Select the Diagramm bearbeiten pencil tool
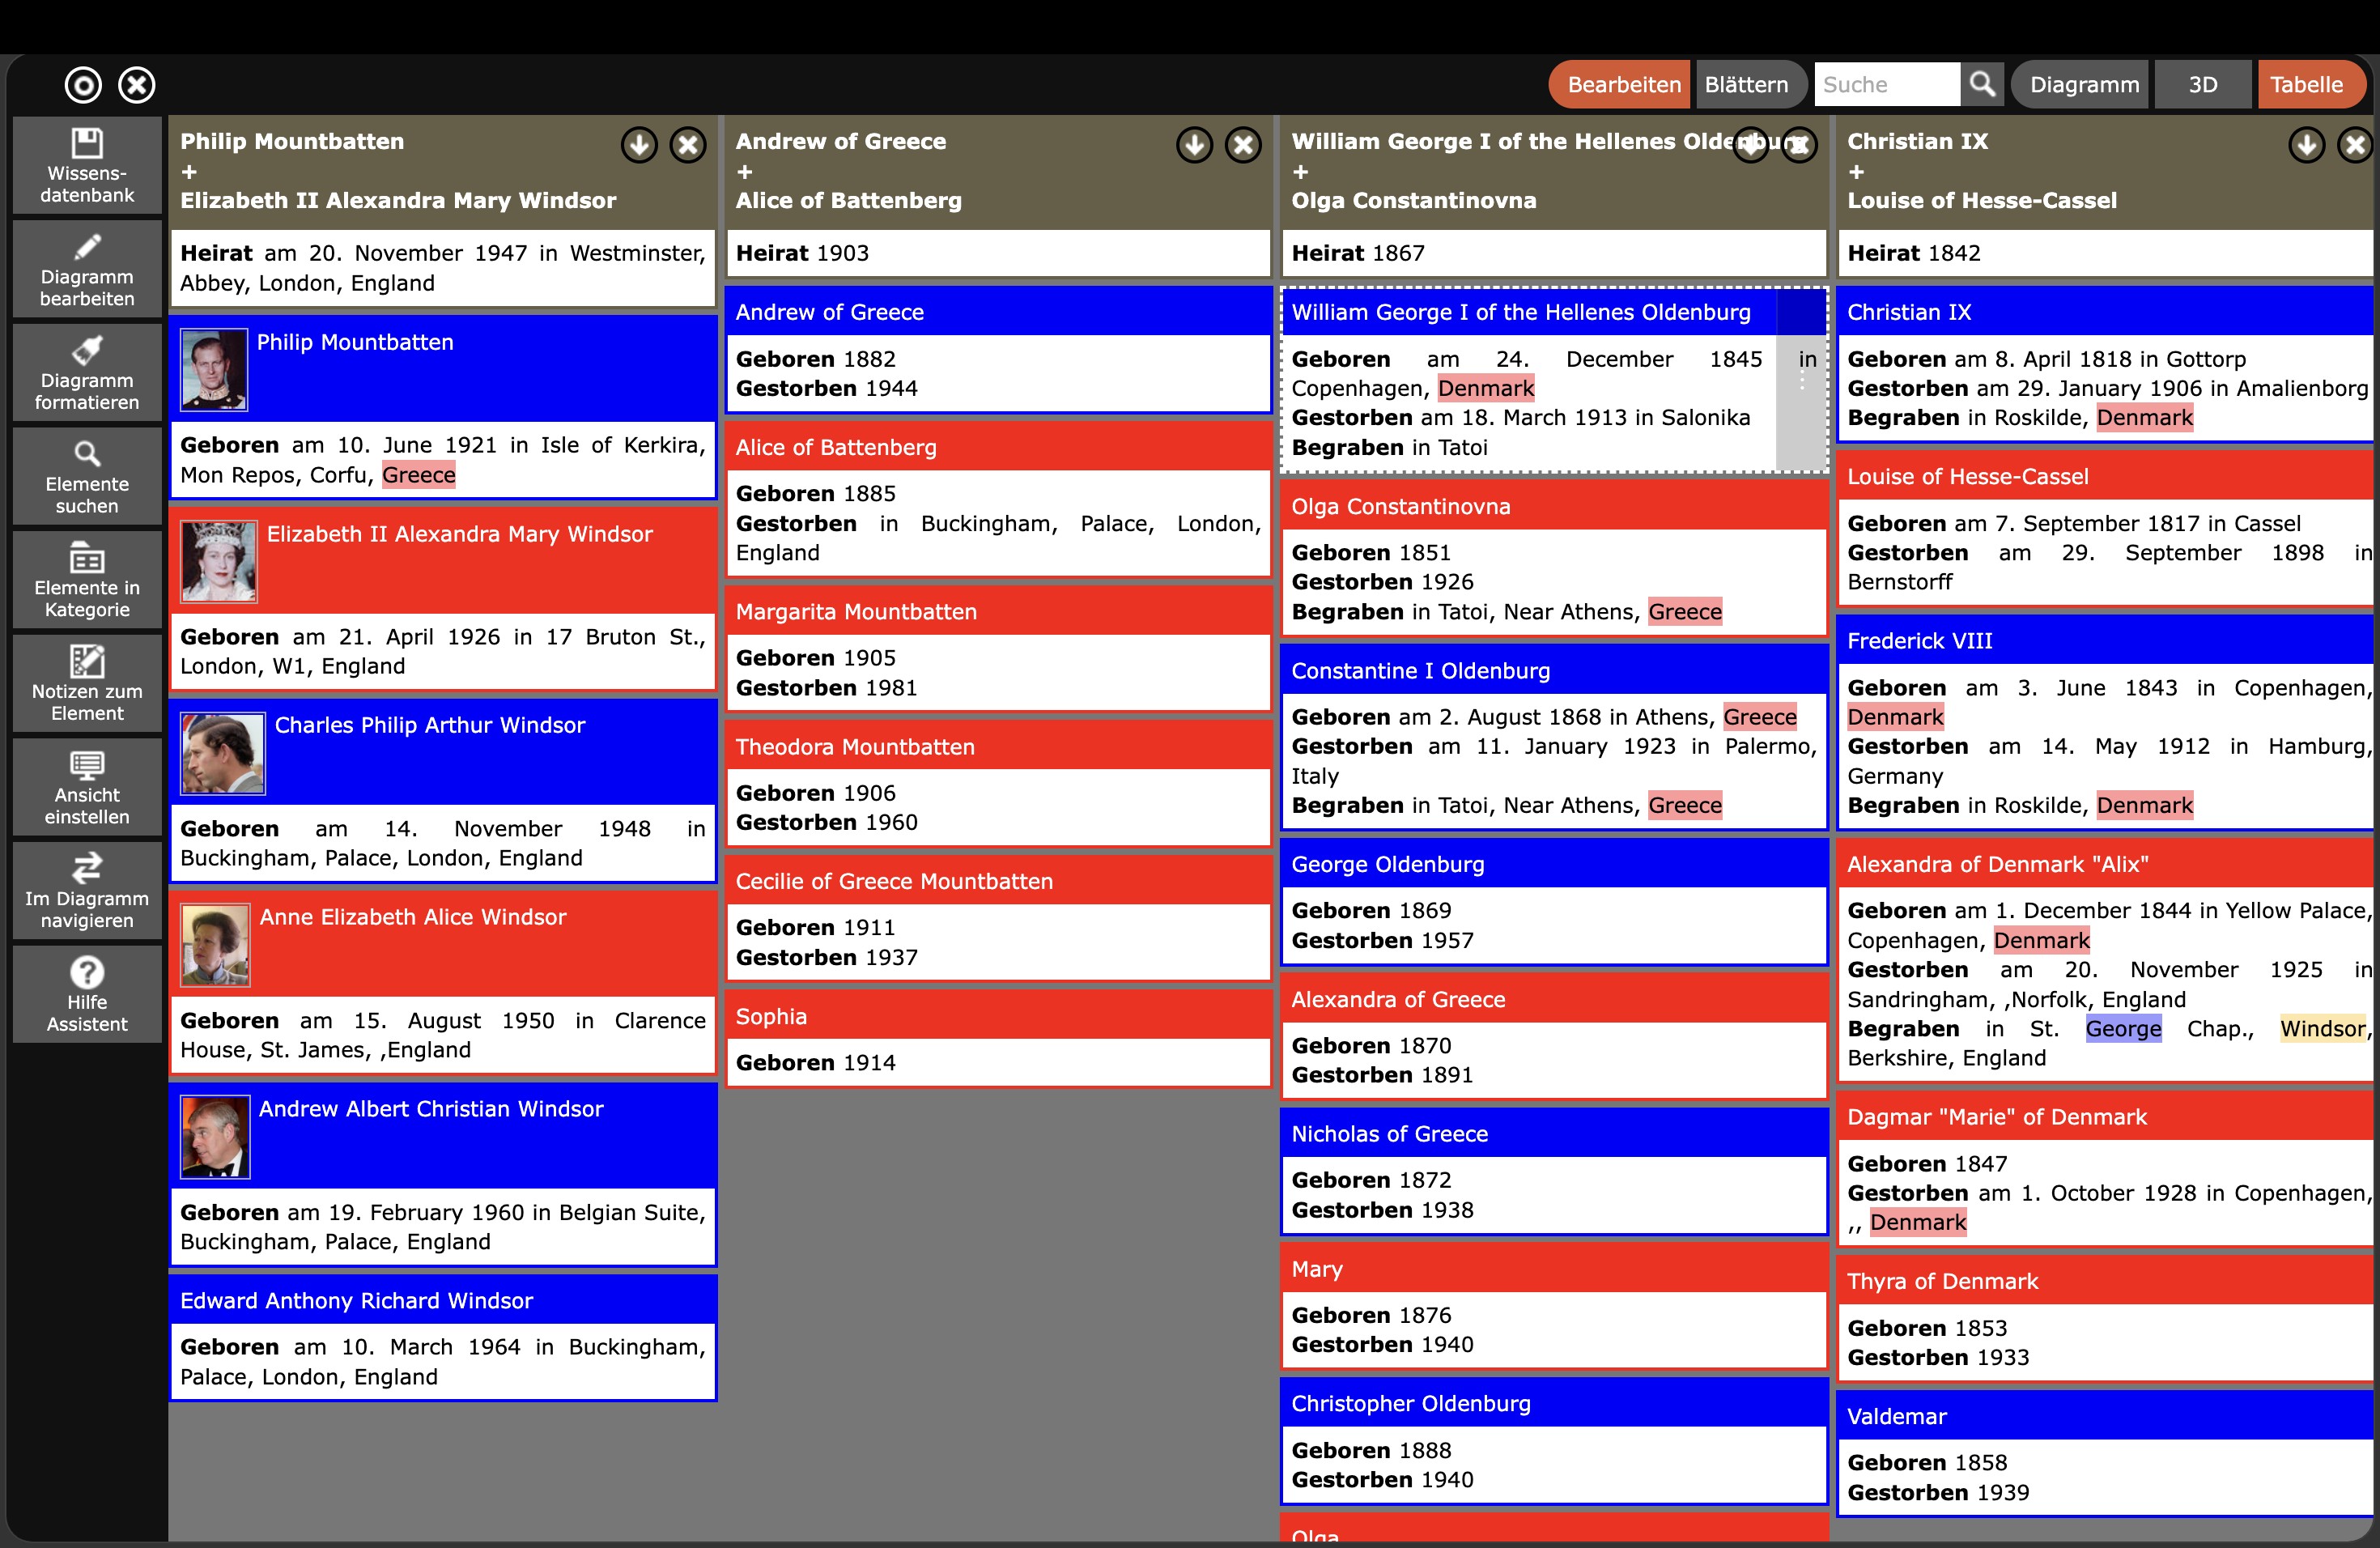2380x1548 pixels. (87, 269)
